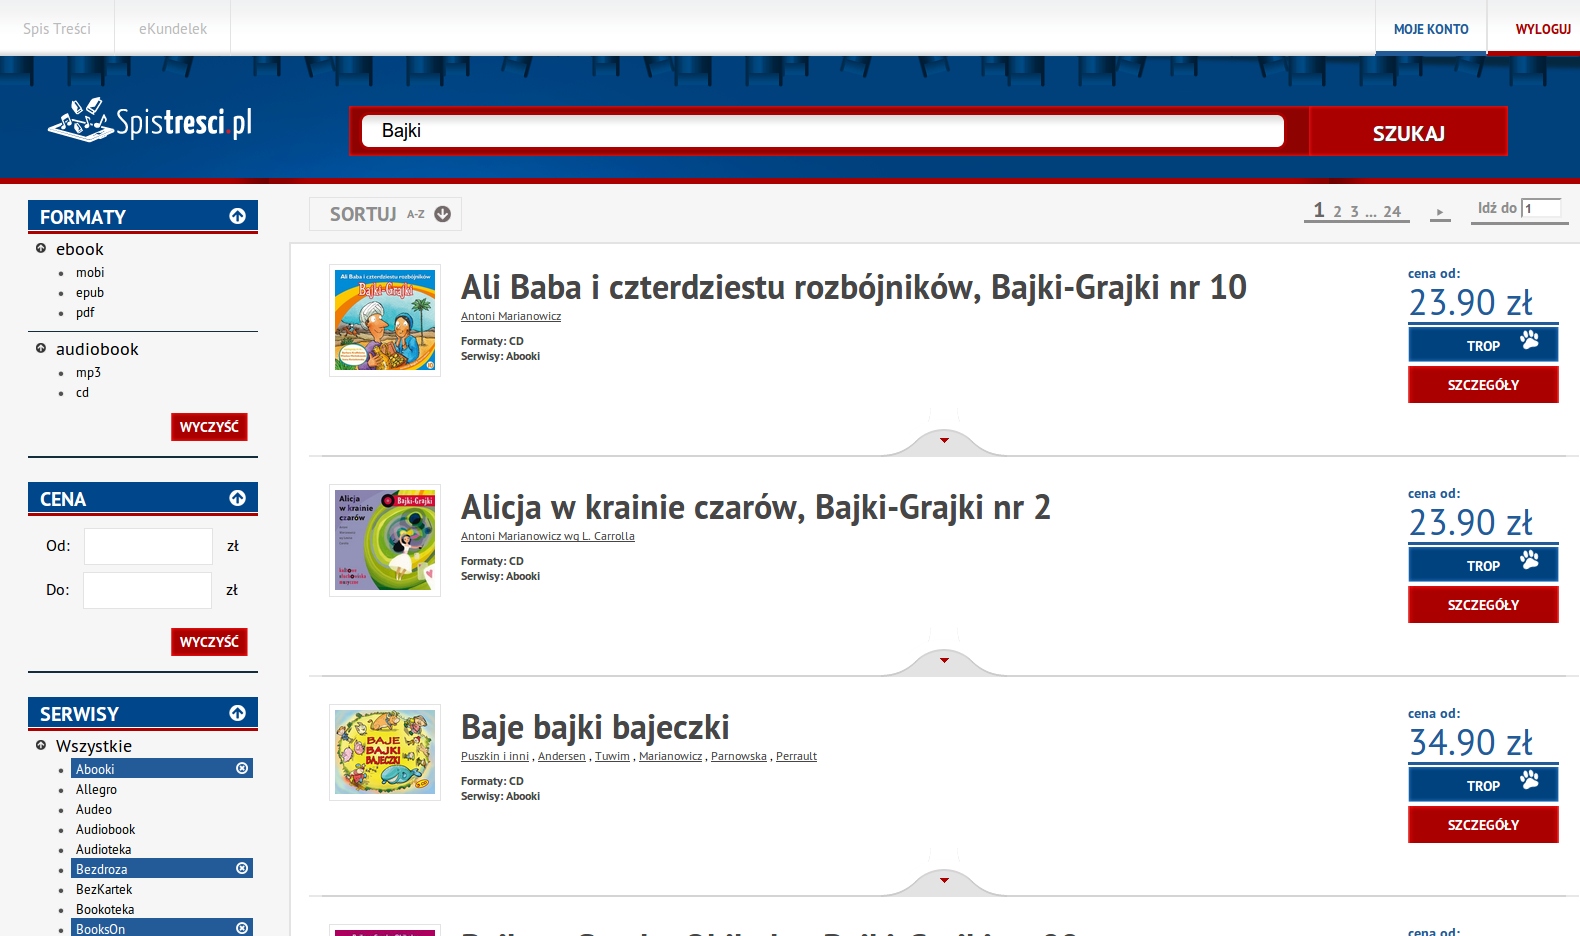Expand details arrow below Baje bajki bajeczki
The height and width of the screenshot is (936, 1580).
click(x=944, y=880)
